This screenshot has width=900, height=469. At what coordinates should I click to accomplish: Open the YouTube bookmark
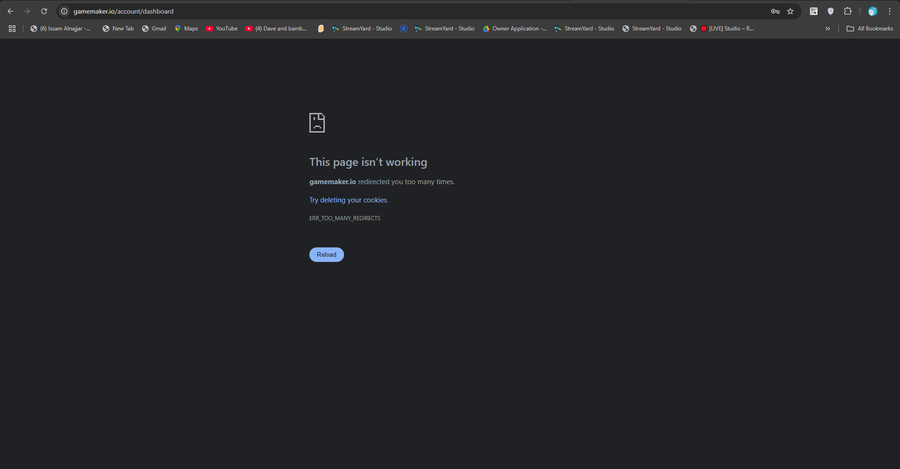tap(222, 28)
